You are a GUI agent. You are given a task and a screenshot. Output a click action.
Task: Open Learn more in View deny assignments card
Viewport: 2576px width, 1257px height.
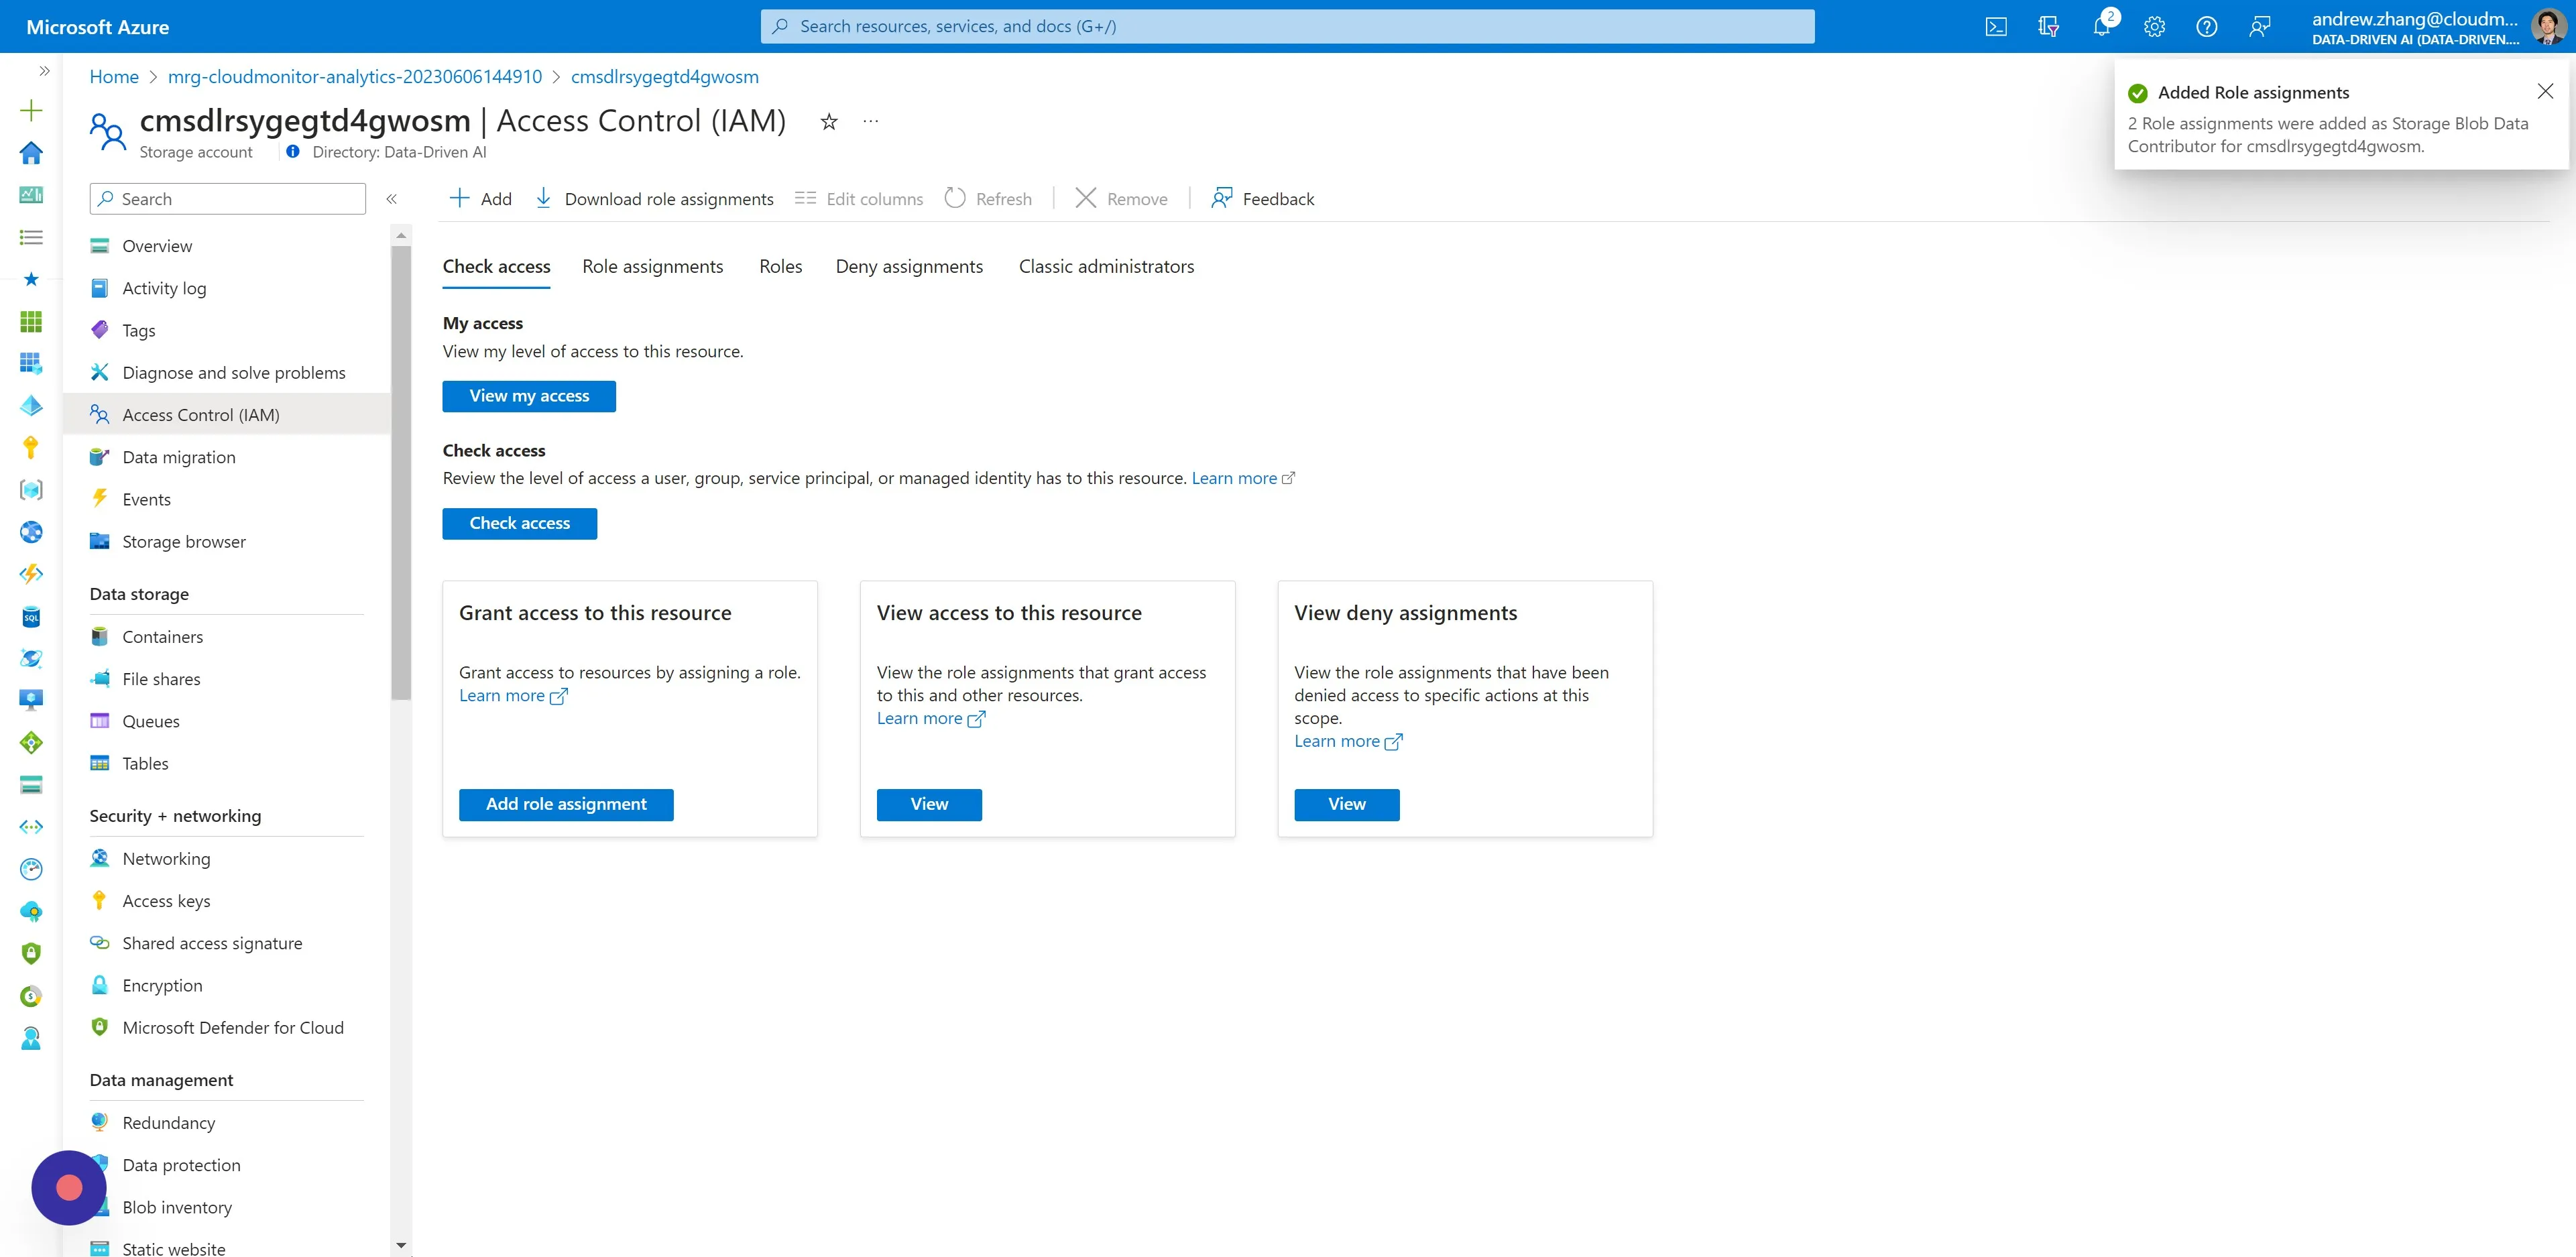[x=1348, y=741]
